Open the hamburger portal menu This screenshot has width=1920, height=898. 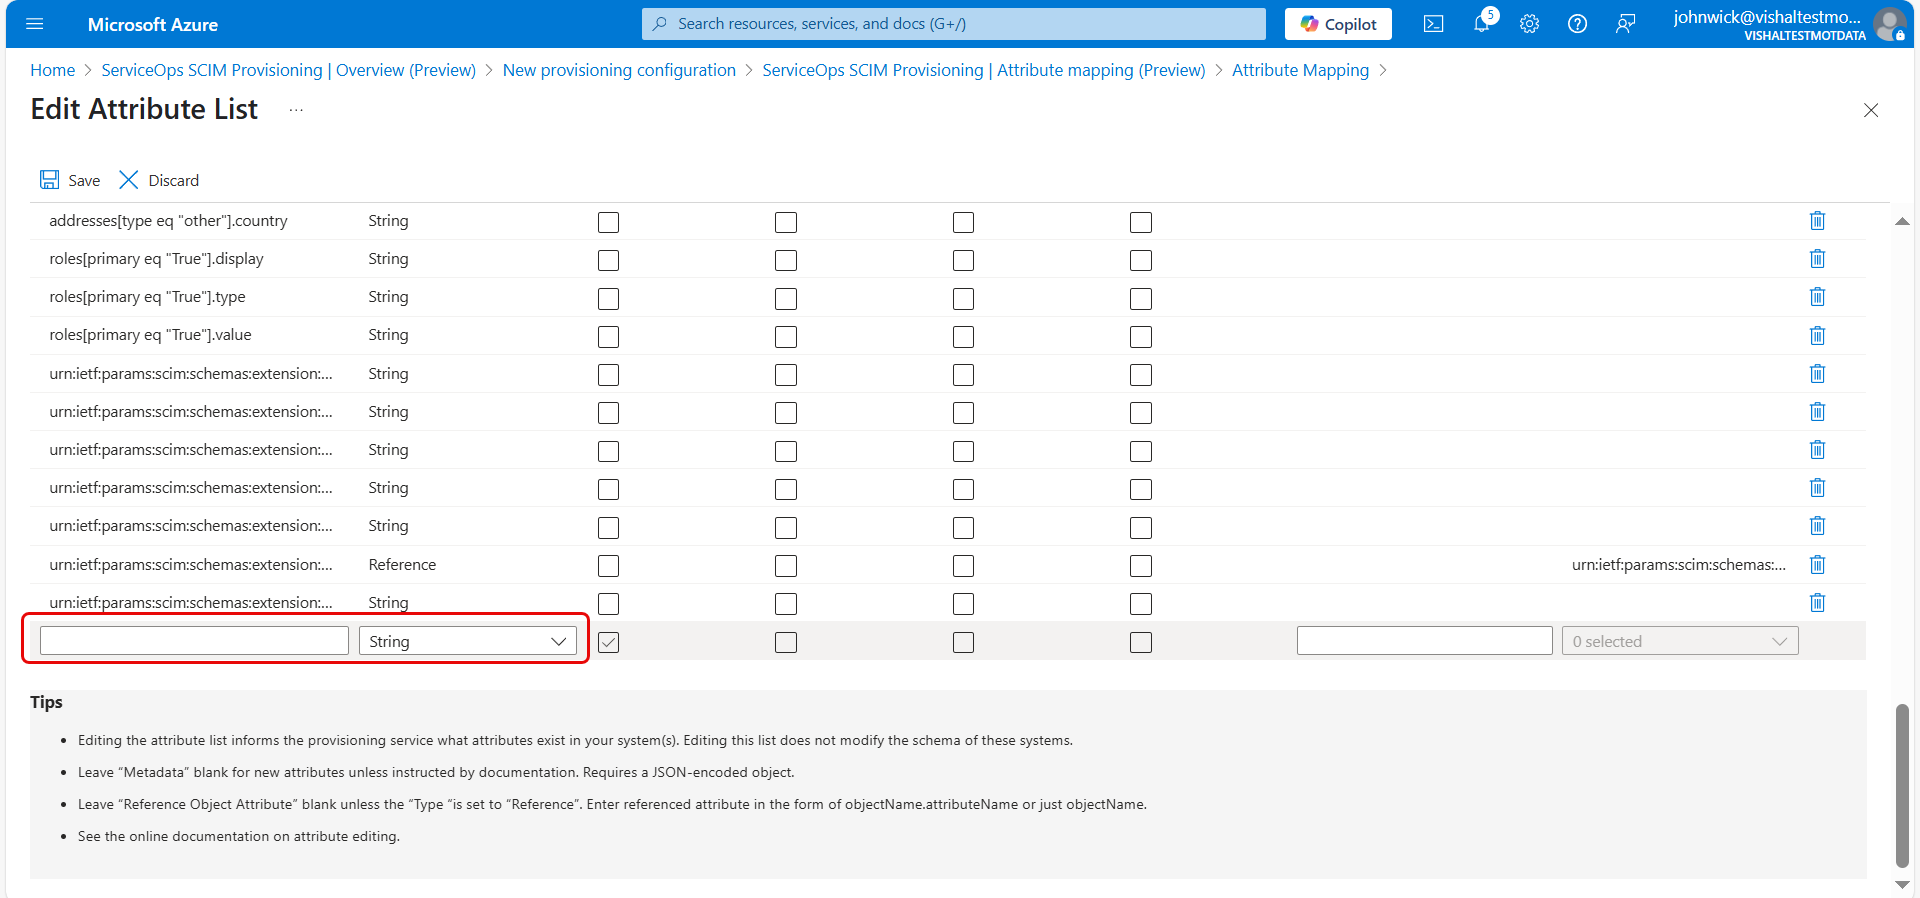(35, 24)
